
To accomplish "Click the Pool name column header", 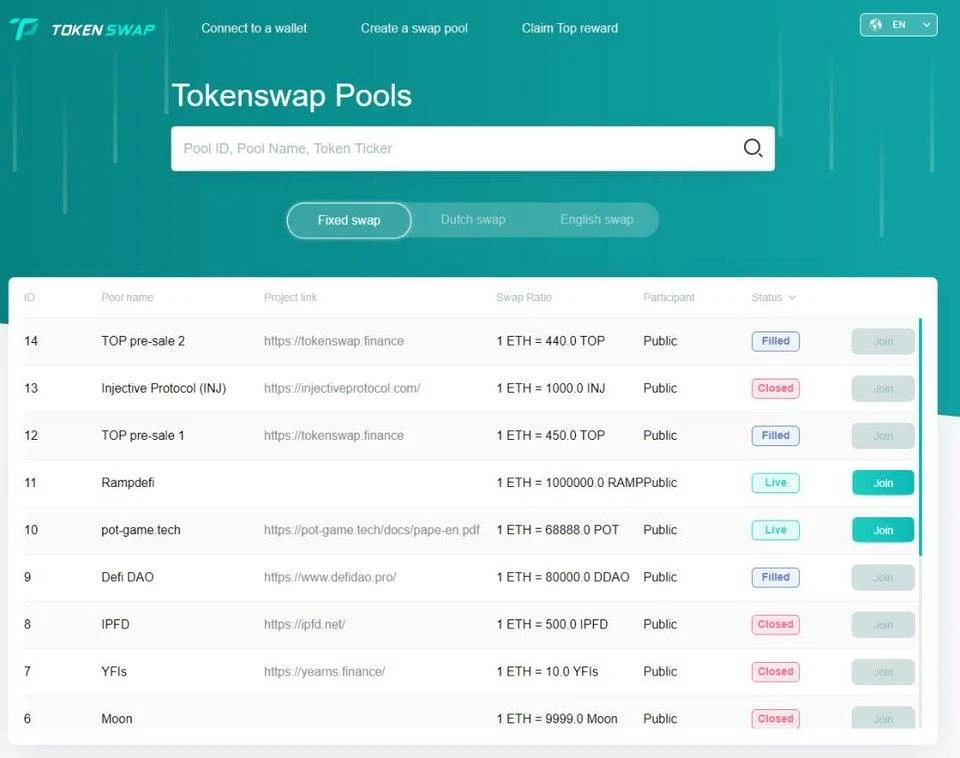I will coord(127,298).
